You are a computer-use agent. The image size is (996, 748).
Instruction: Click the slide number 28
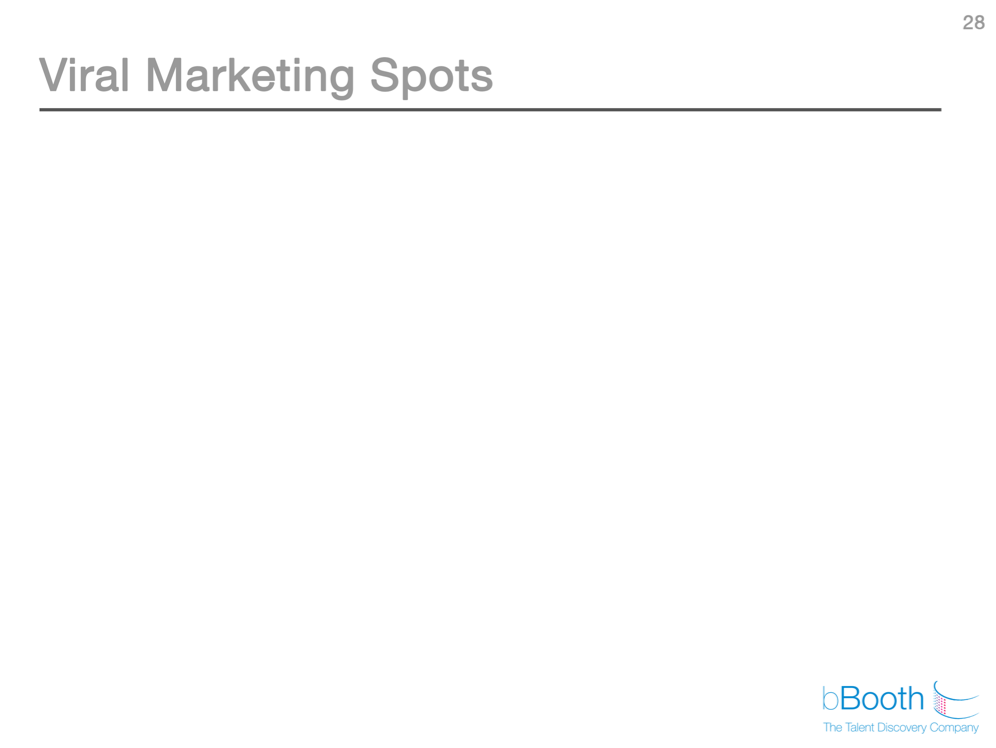coord(973,23)
